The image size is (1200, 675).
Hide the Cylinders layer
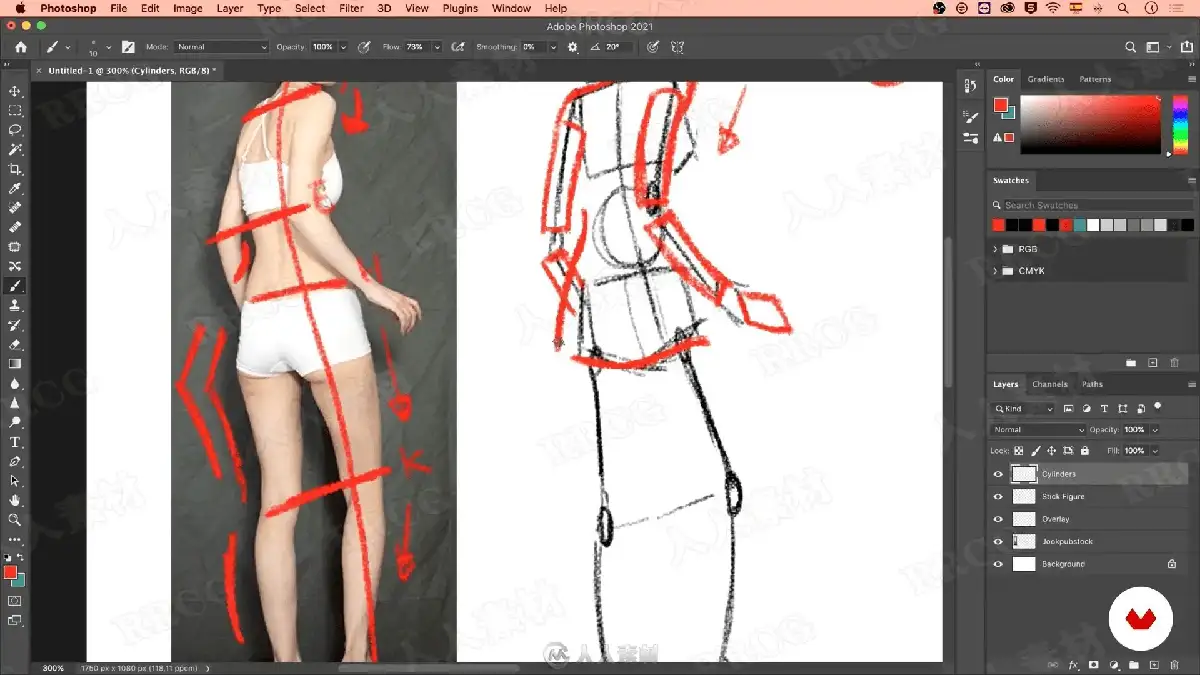[x=997, y=474]
